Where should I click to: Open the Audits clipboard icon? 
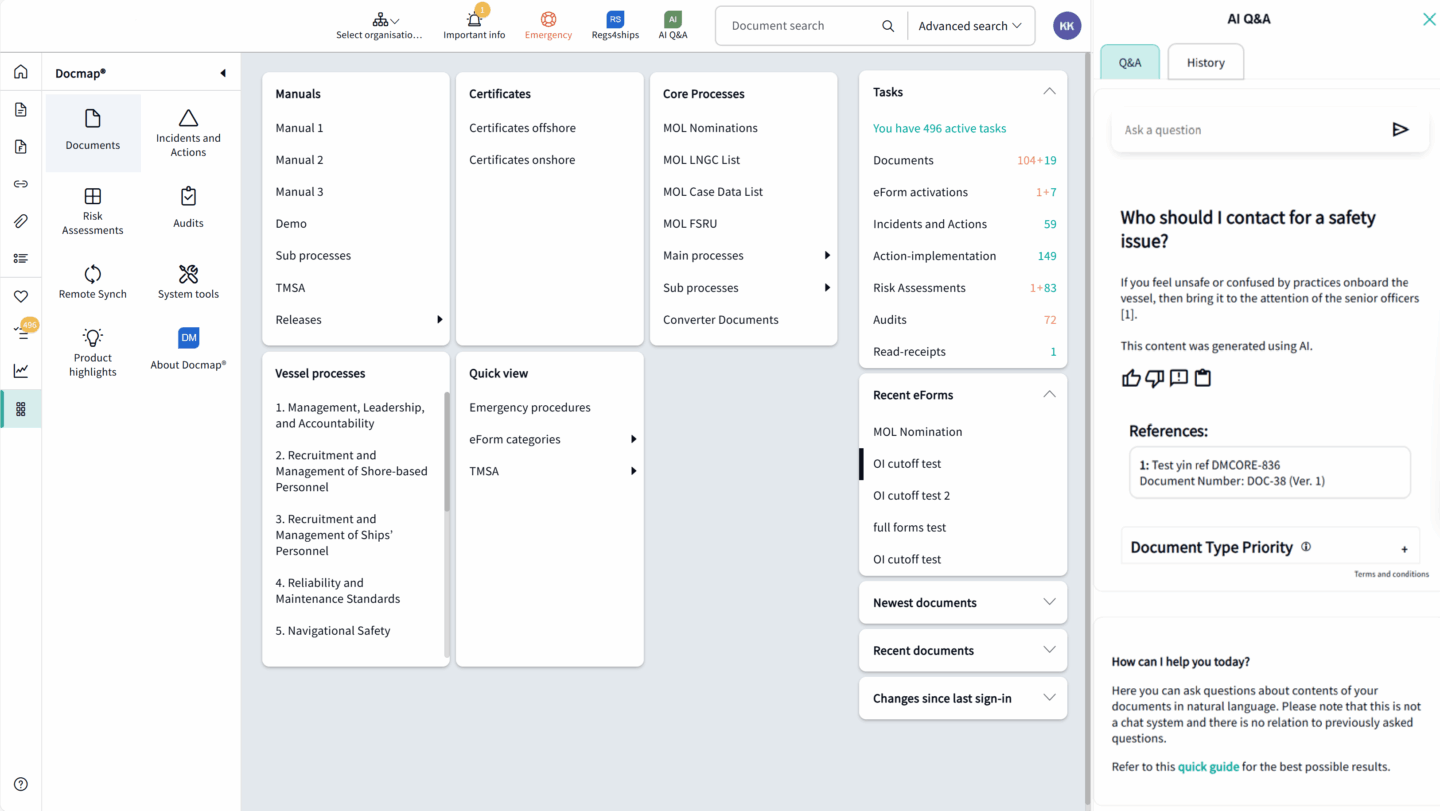coord(188,197)
